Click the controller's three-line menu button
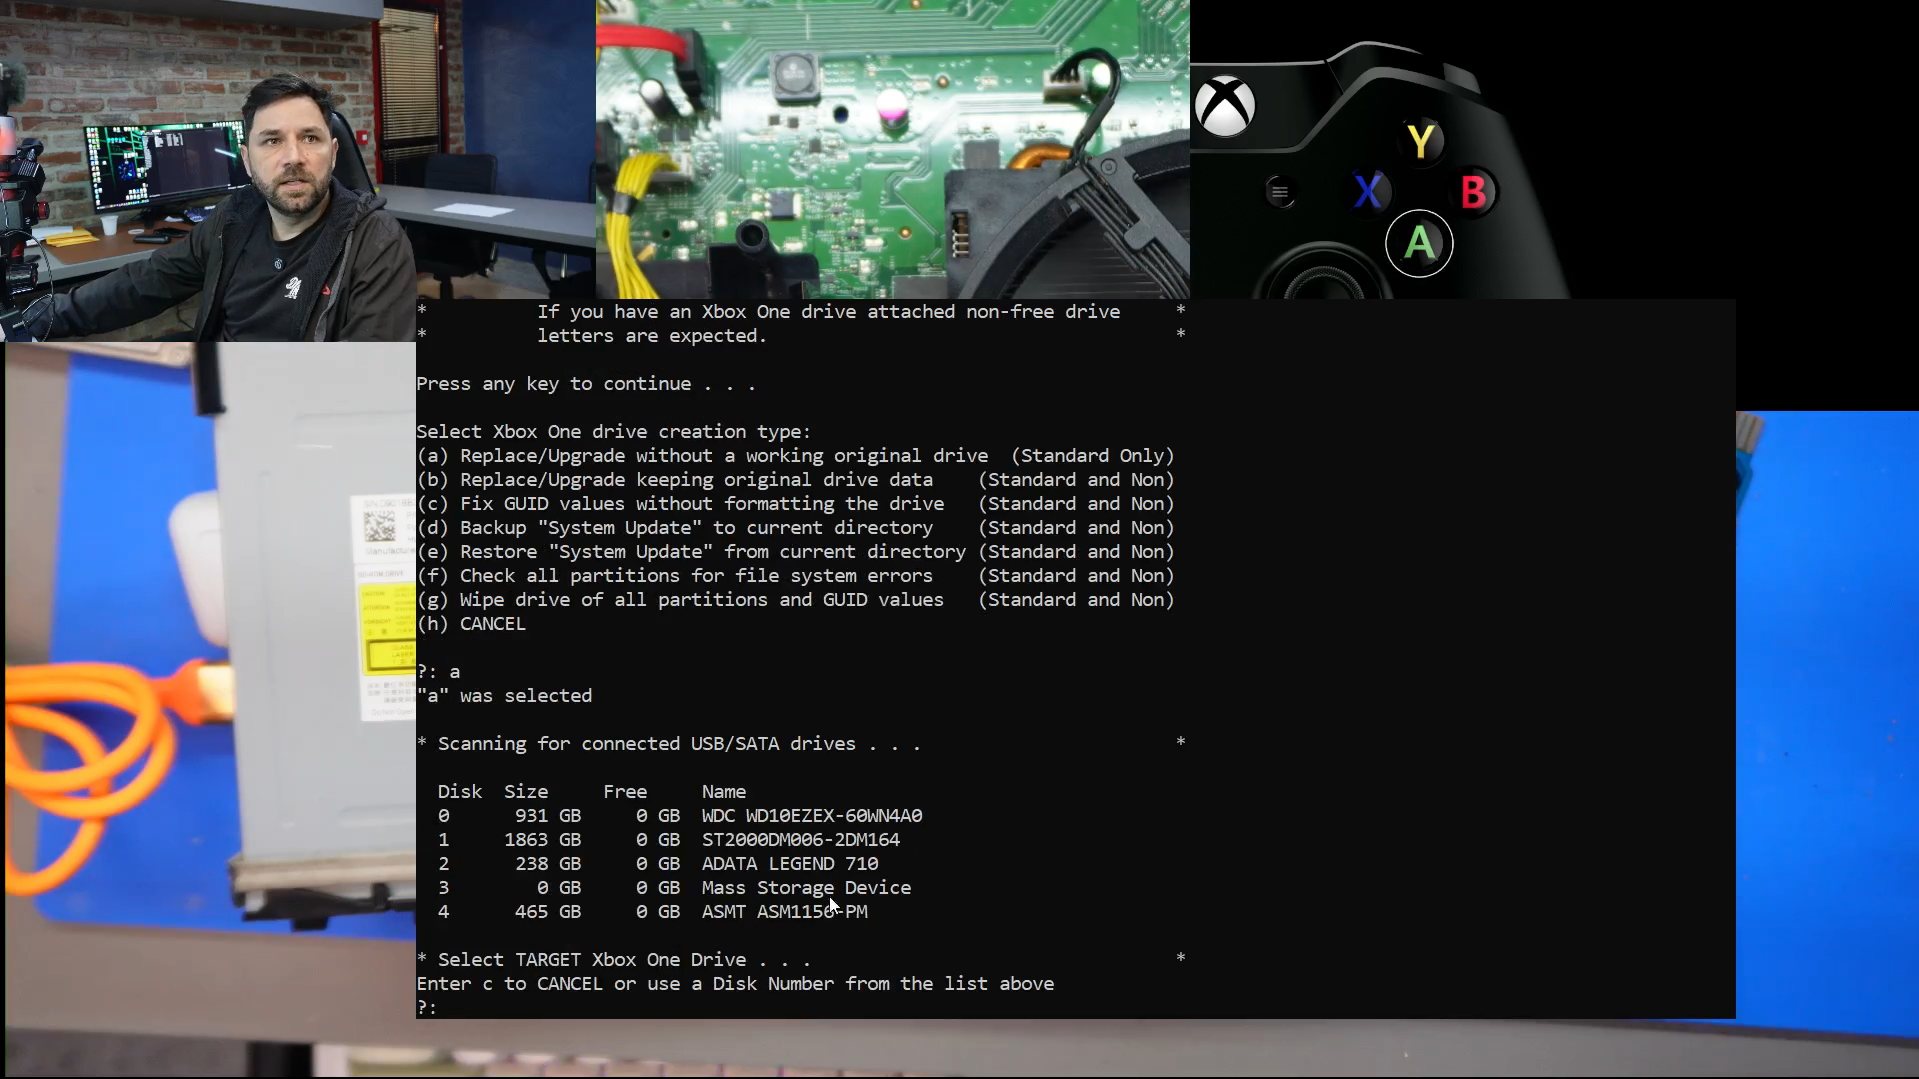1919x1079 pixels. click(x=1280, y=192)
